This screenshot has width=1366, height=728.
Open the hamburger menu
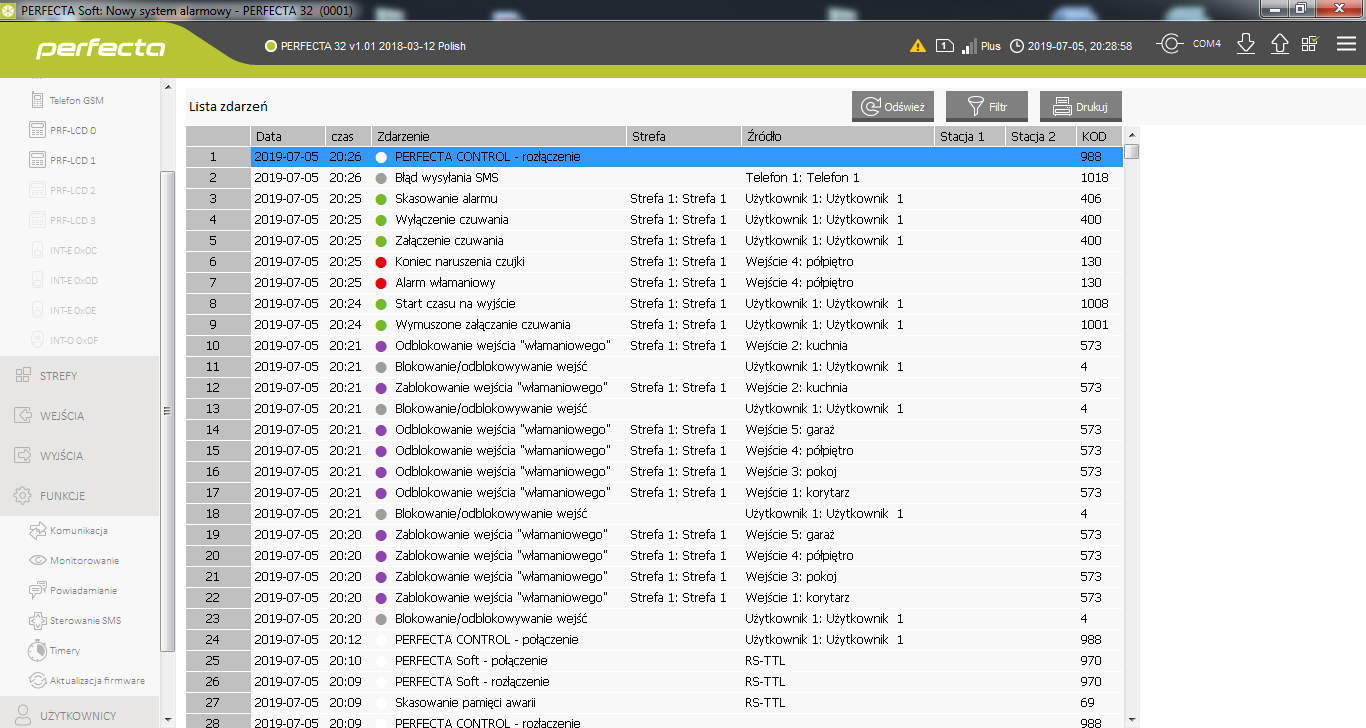tap(1346, 45)
